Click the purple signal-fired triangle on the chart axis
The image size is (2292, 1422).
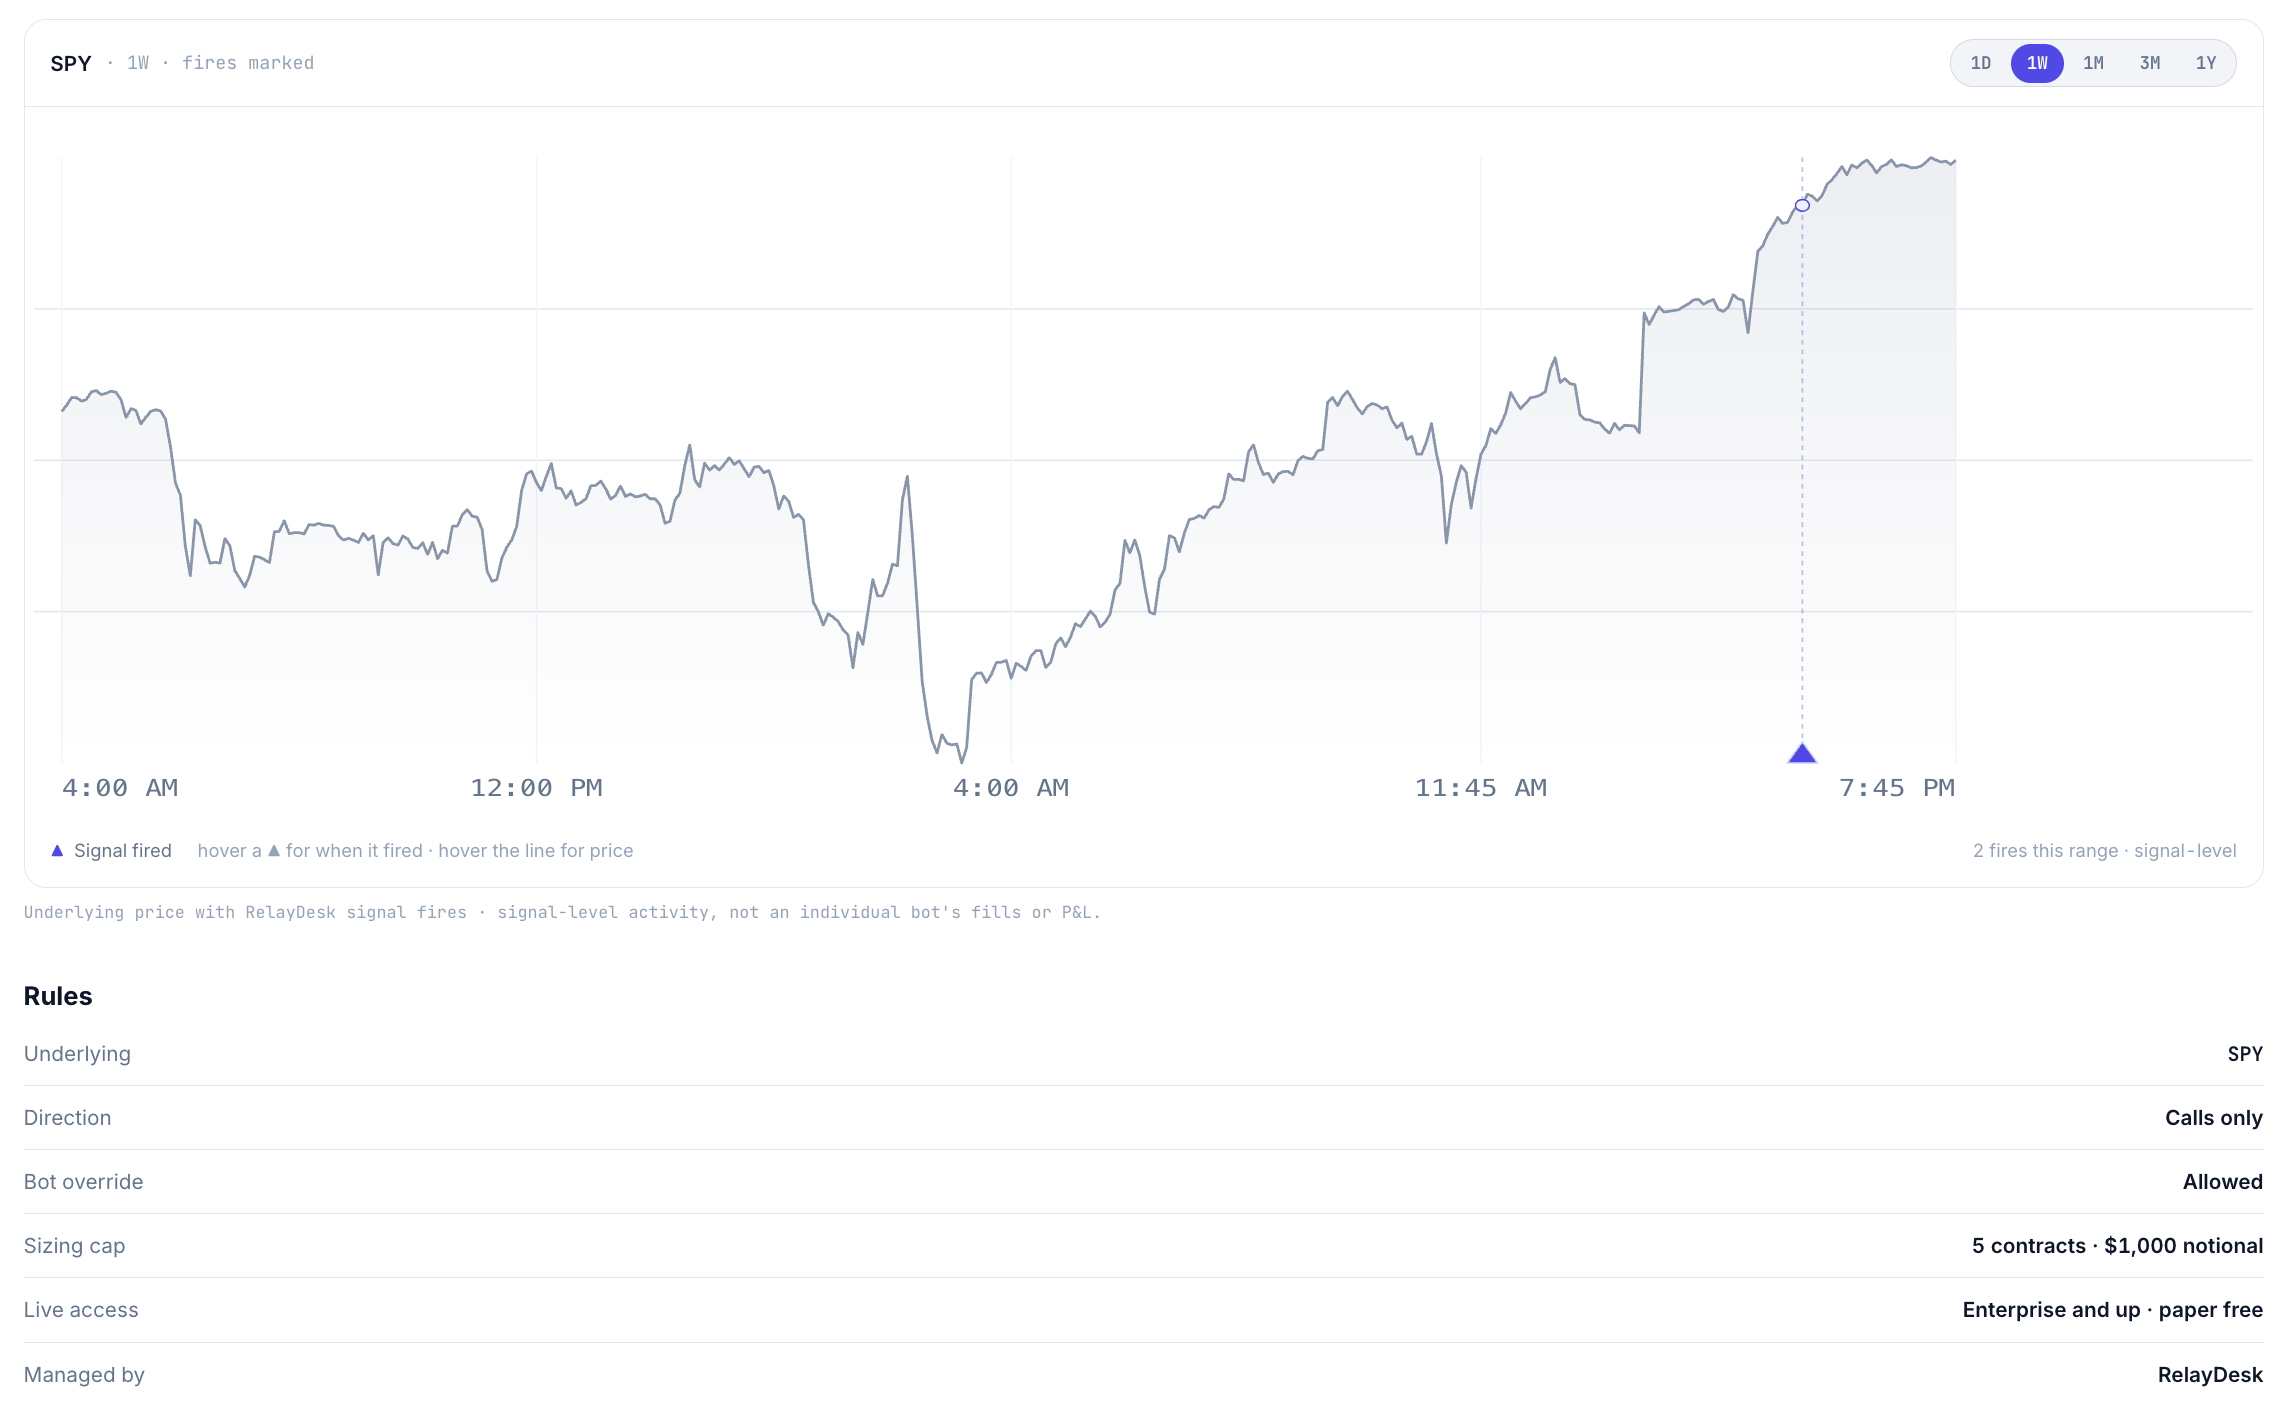click(x=1802, y=753)
